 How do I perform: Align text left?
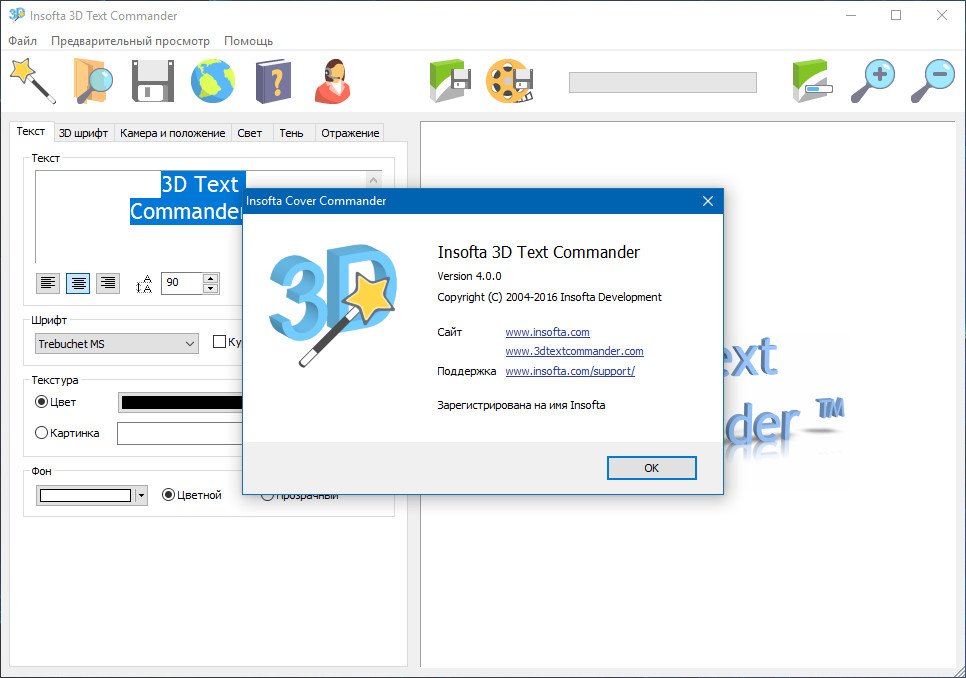click(48, 283)
